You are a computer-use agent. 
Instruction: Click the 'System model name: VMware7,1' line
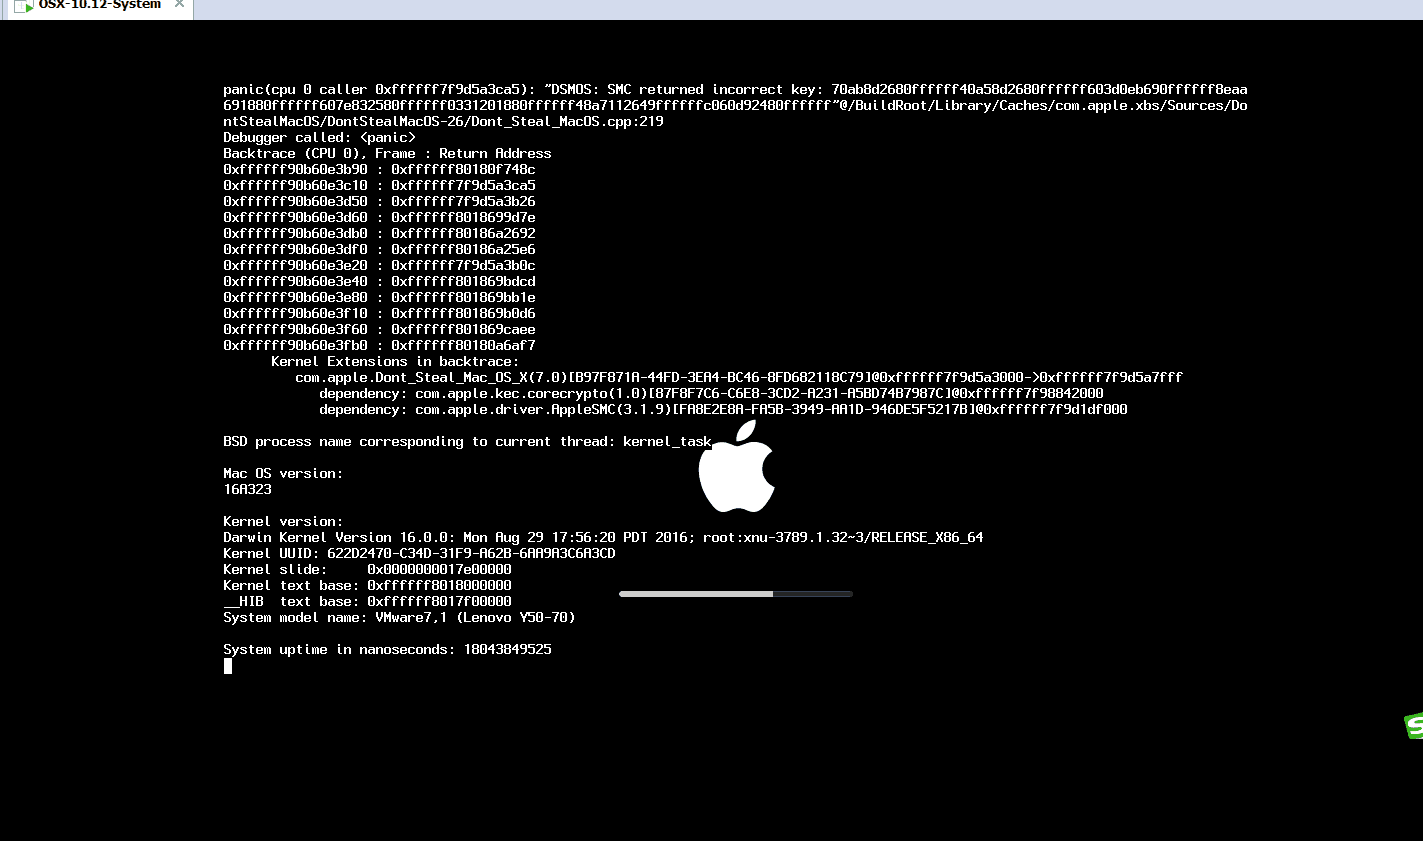coord(399,617)
